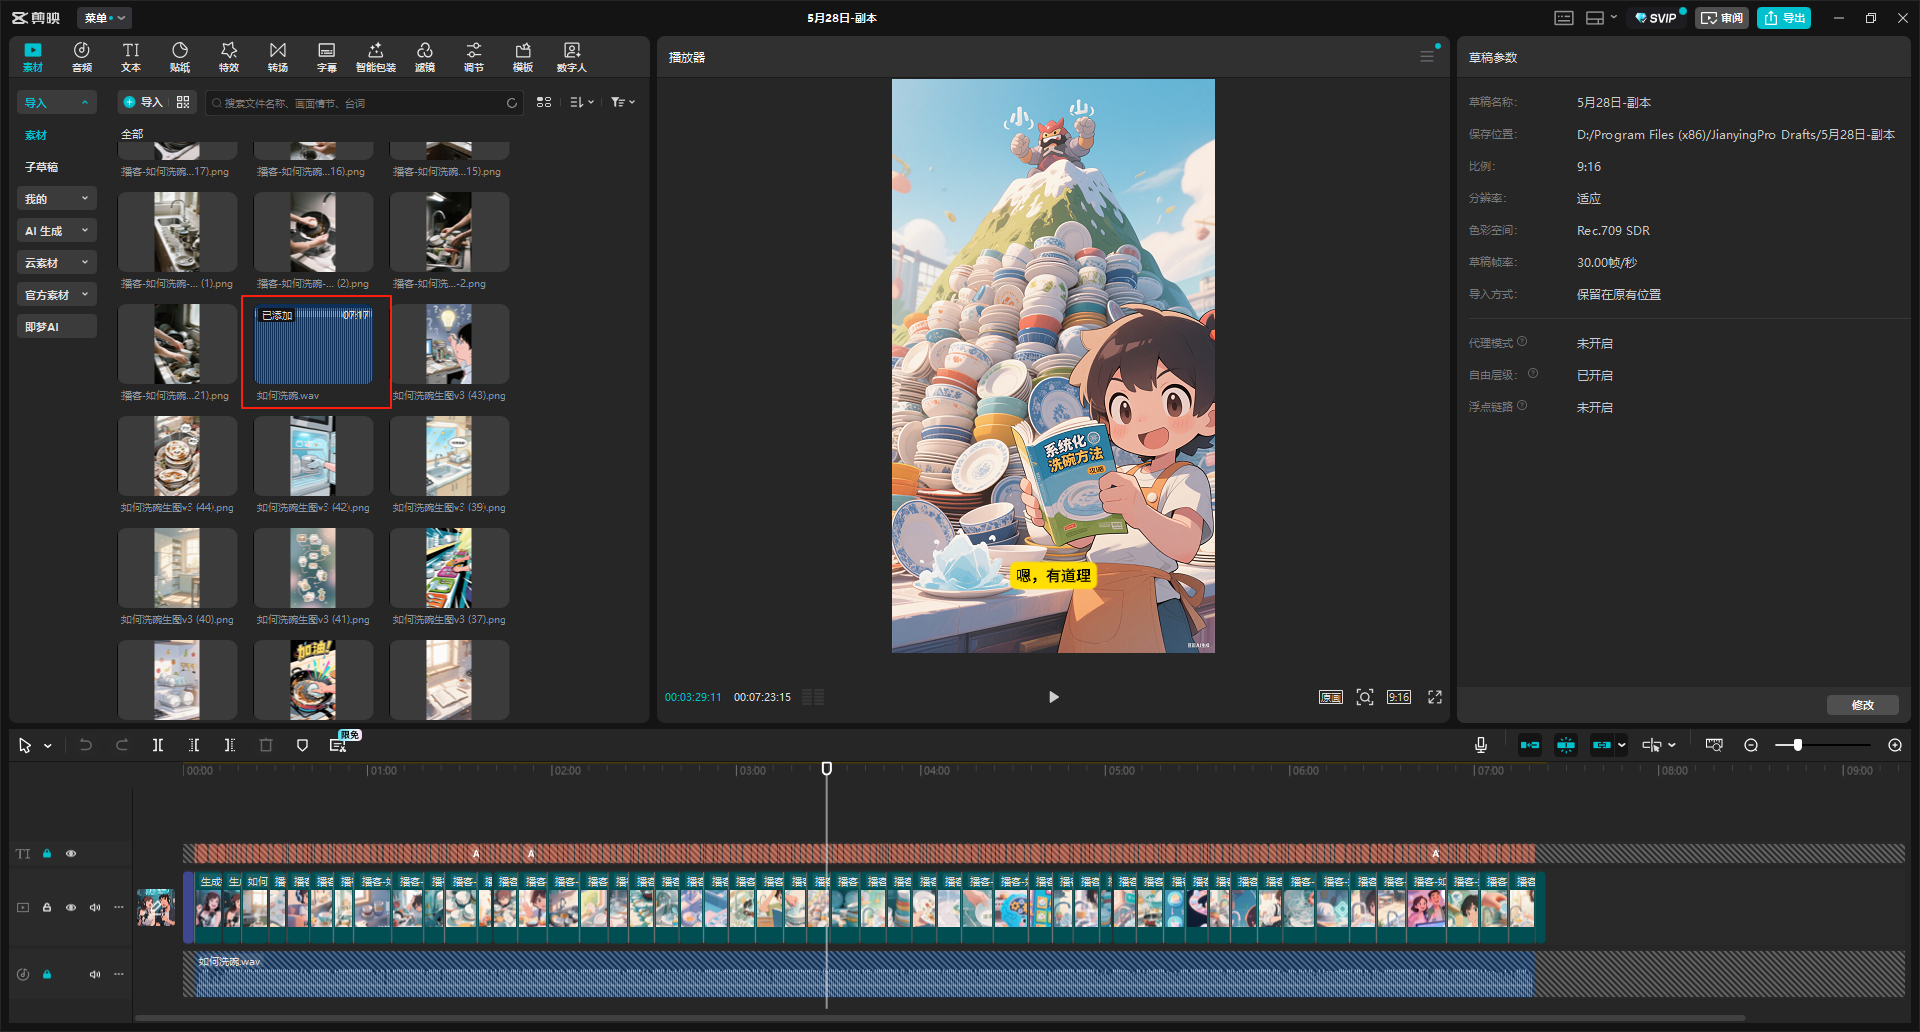Open the pointer tool mode dropdown
The width and height of the screenshot is (1920, 1032).
tap(48, 746)
